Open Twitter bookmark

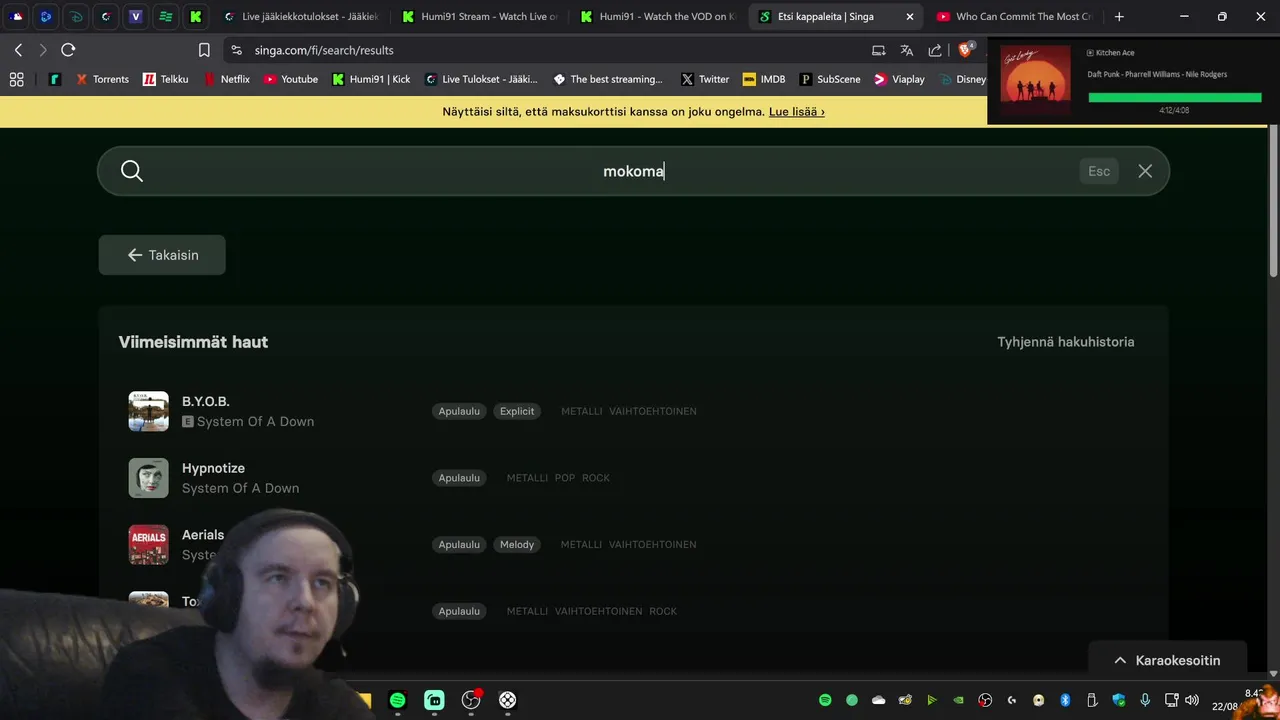tap(705, 79)
